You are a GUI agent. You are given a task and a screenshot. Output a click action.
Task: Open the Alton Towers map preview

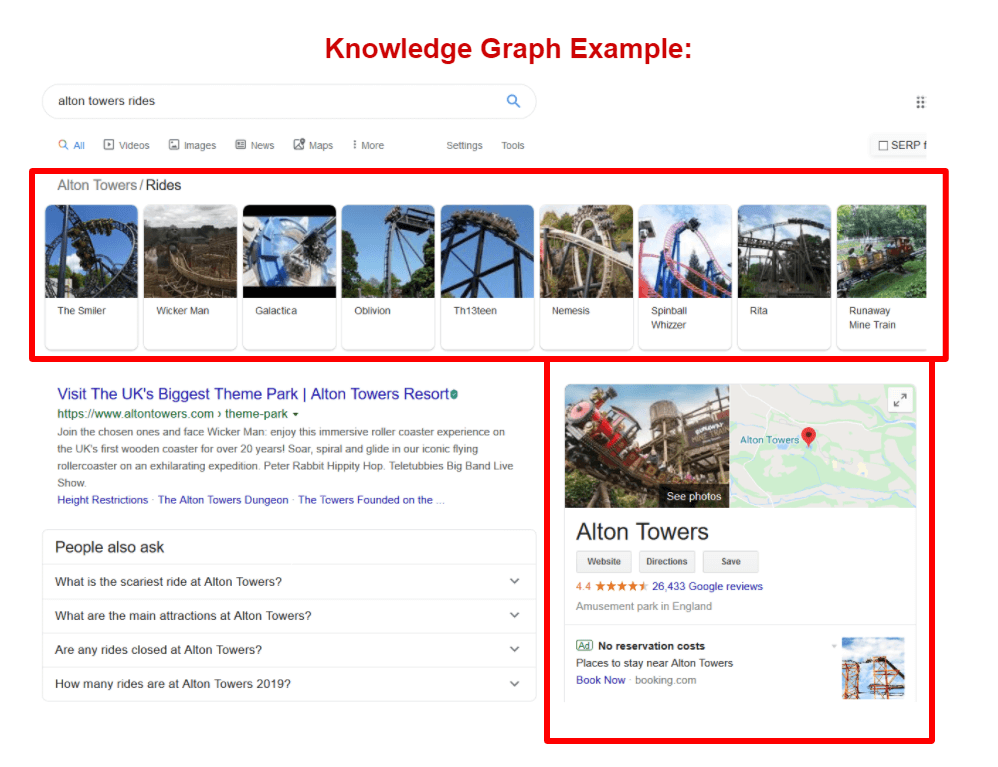point(822,446)
